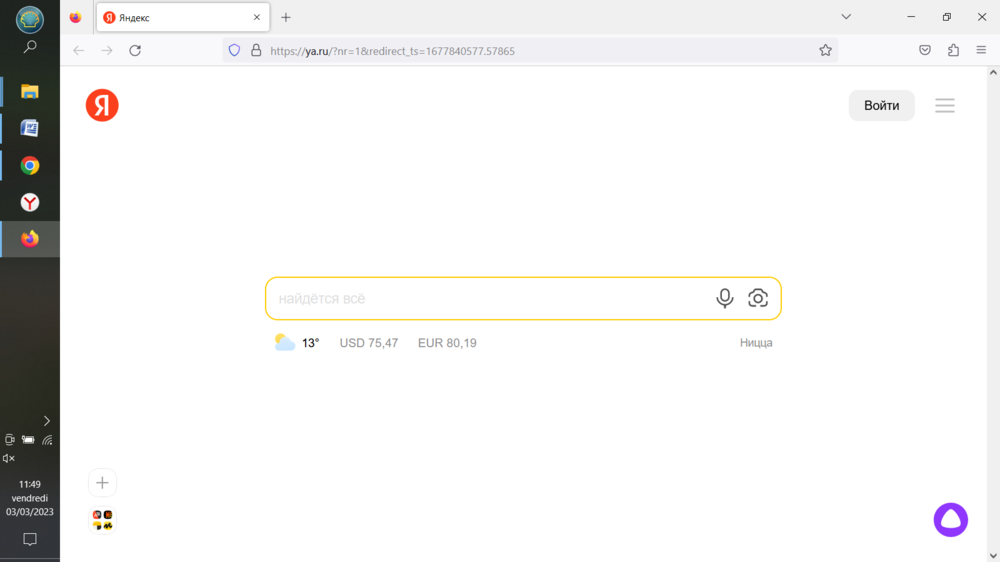Image resolution: width=1000 pixels, height=562 pixels.
Task: Select the Яндекс browser tab
Action: tap(180, 17)
